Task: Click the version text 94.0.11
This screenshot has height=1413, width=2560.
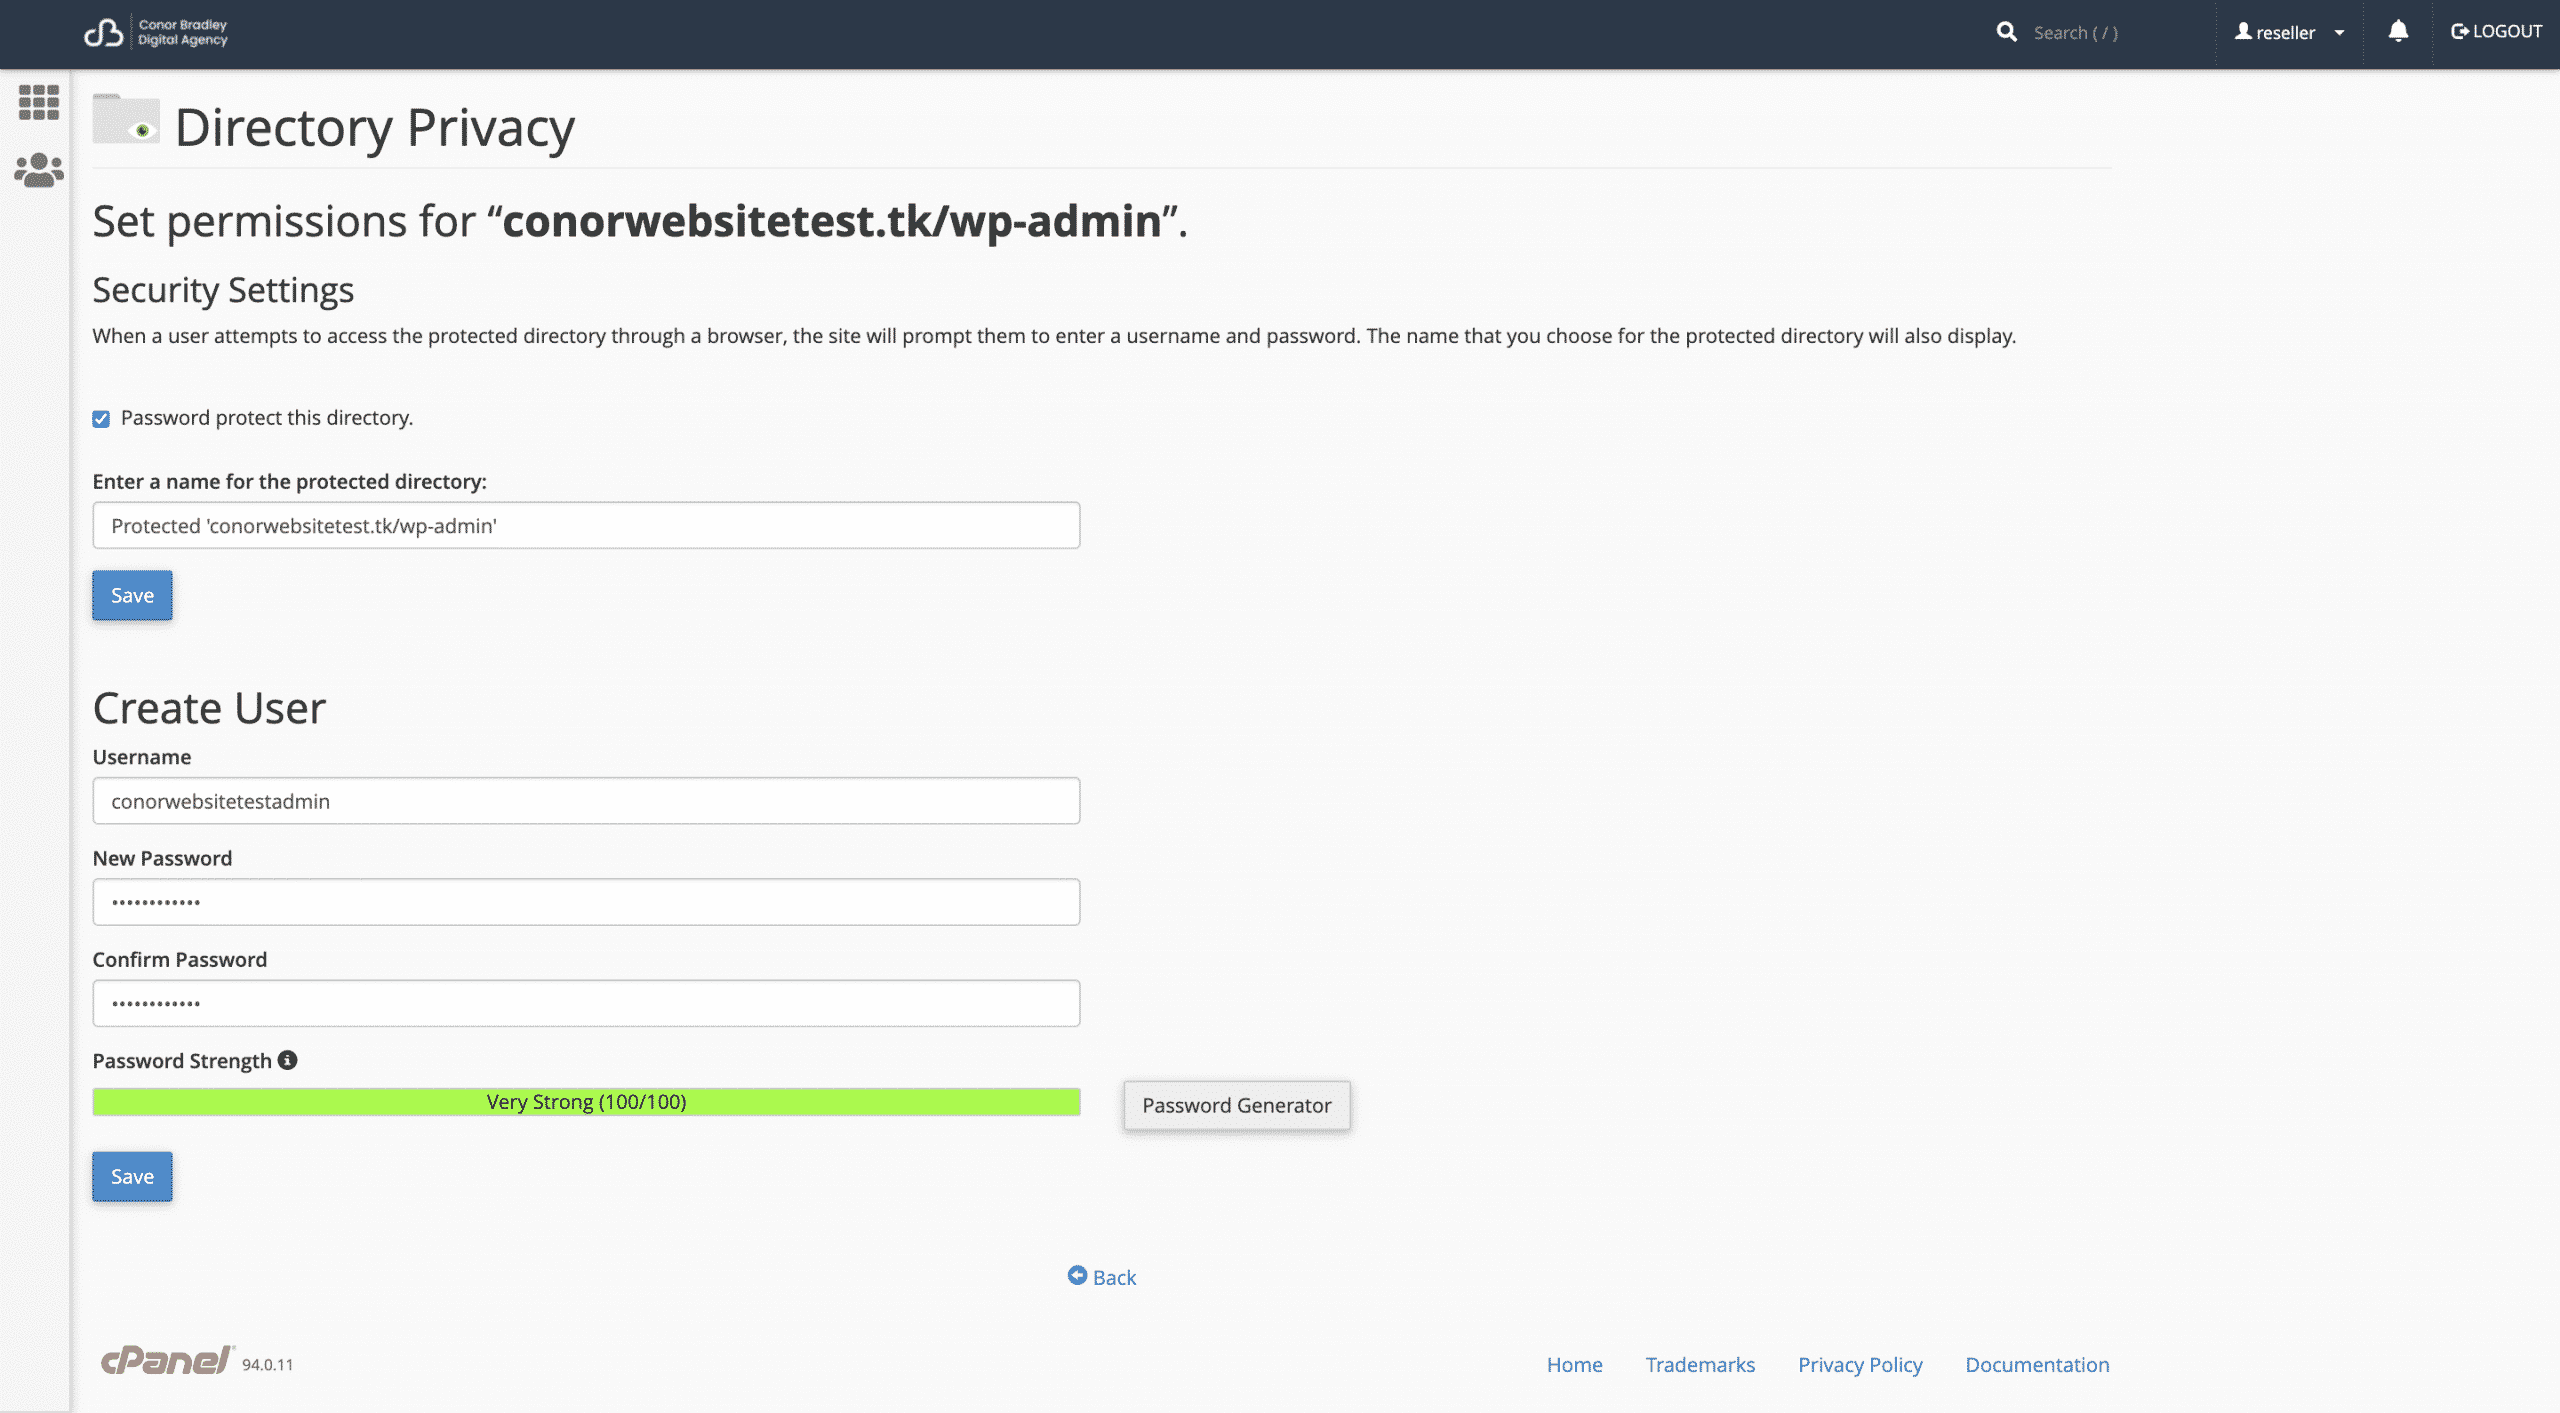Action: coord(267,1365)
